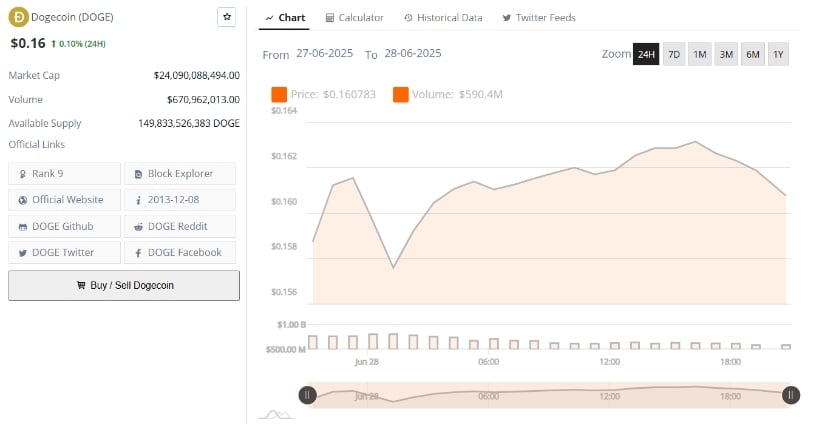
Task: Open the Official Website link
Action: click(x=64, y=200)
